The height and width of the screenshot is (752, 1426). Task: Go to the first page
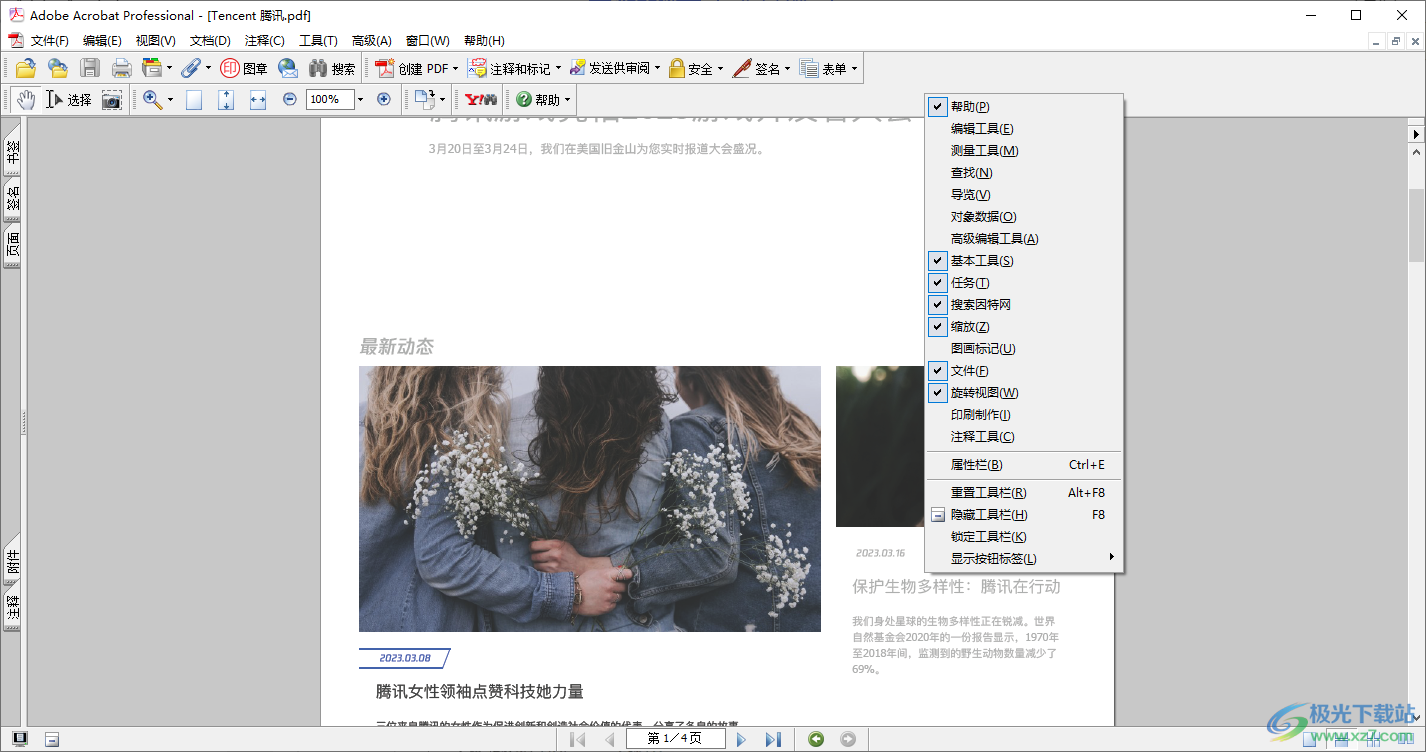[x=578, y=739]
